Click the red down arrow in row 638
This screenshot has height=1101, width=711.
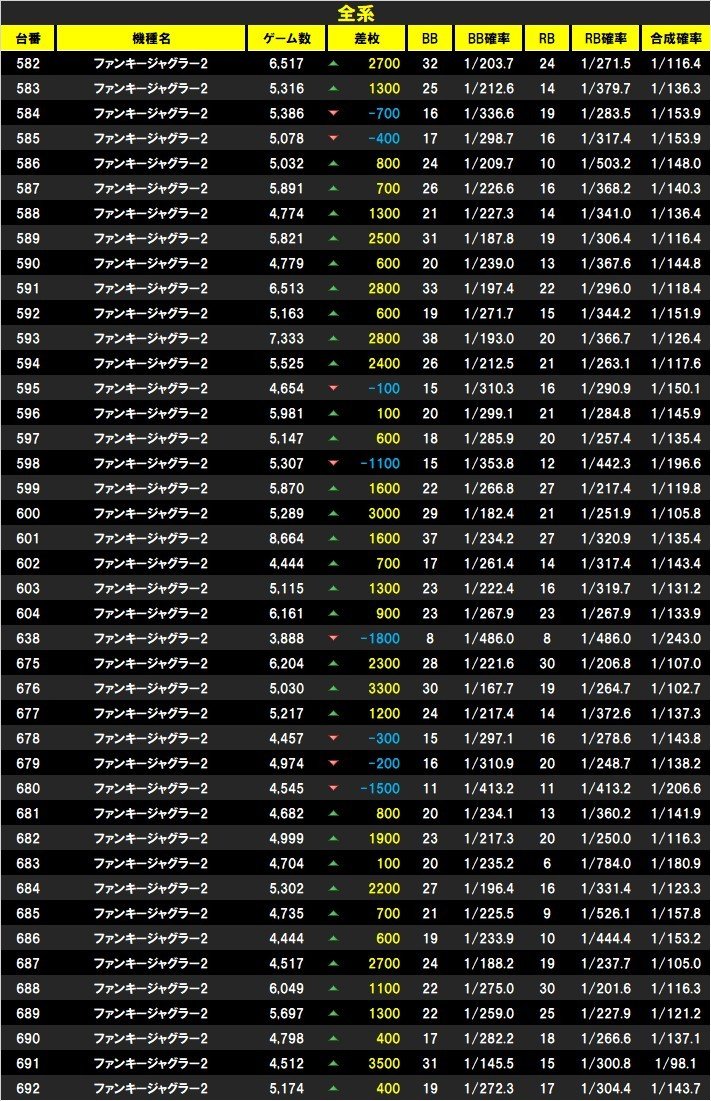[x=333, y=638]
